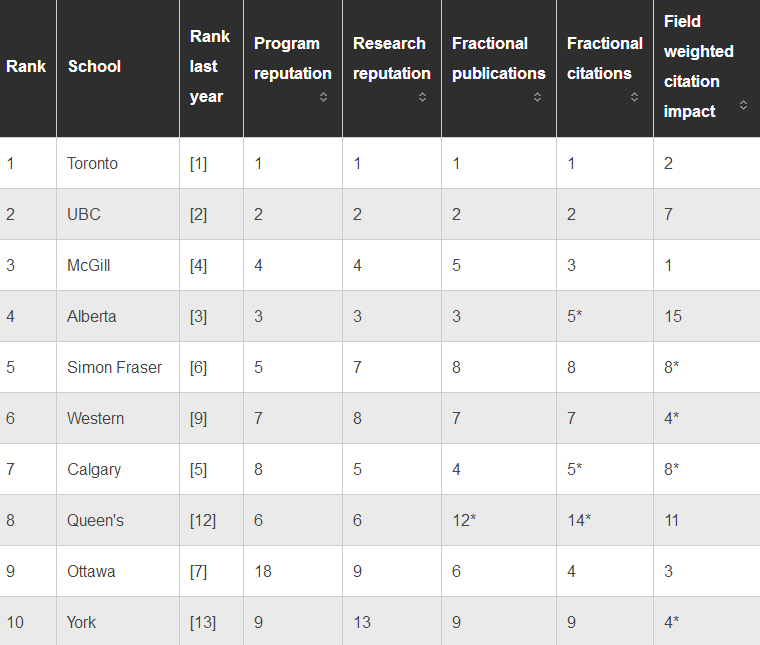Click the Rank column header
This screenshot has width=760, height=645.
click(28, 68)
